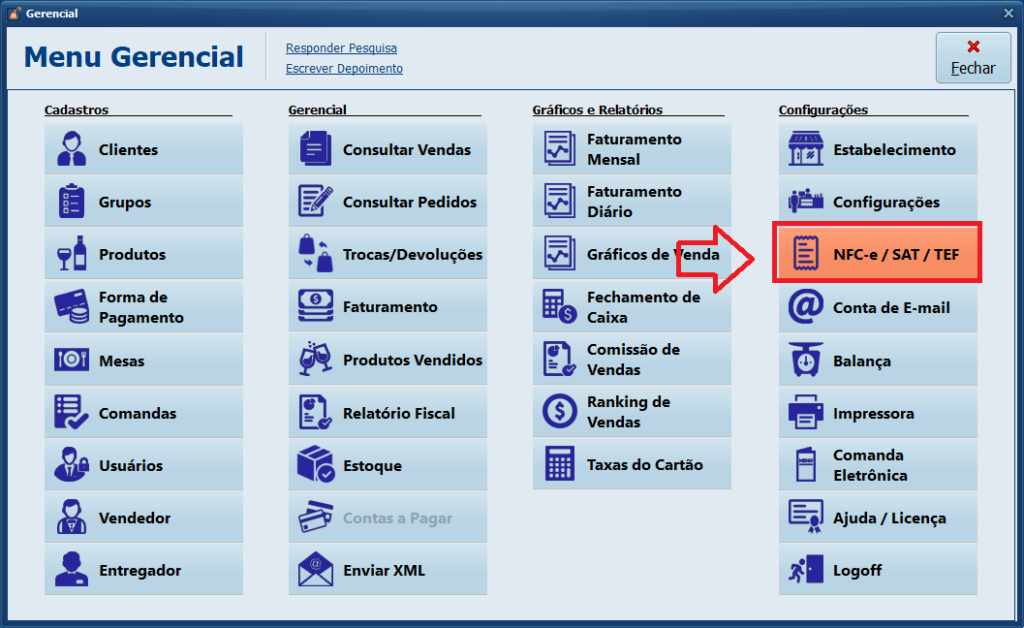Click the Vendedor waiter icon
Viewport: 1024px width, 628px height.
point(71,516)
